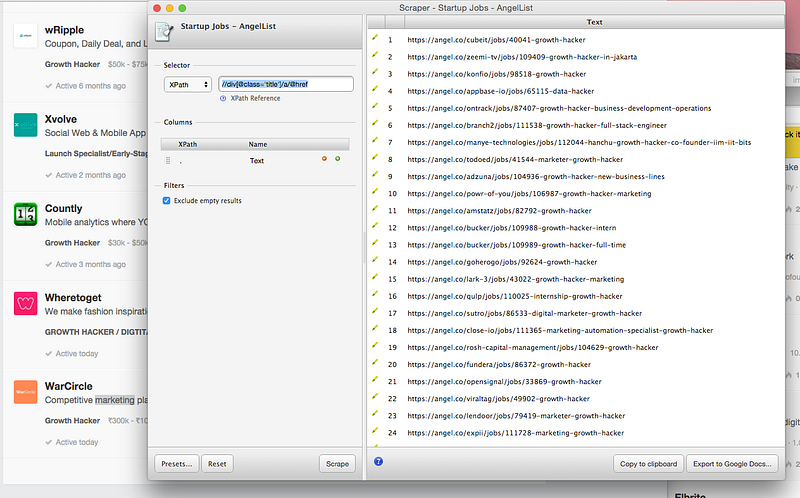Select the lendoor marketer-growth-hacker URL
800x498 pixels.
pyautogui.click(x=516, y=416)
